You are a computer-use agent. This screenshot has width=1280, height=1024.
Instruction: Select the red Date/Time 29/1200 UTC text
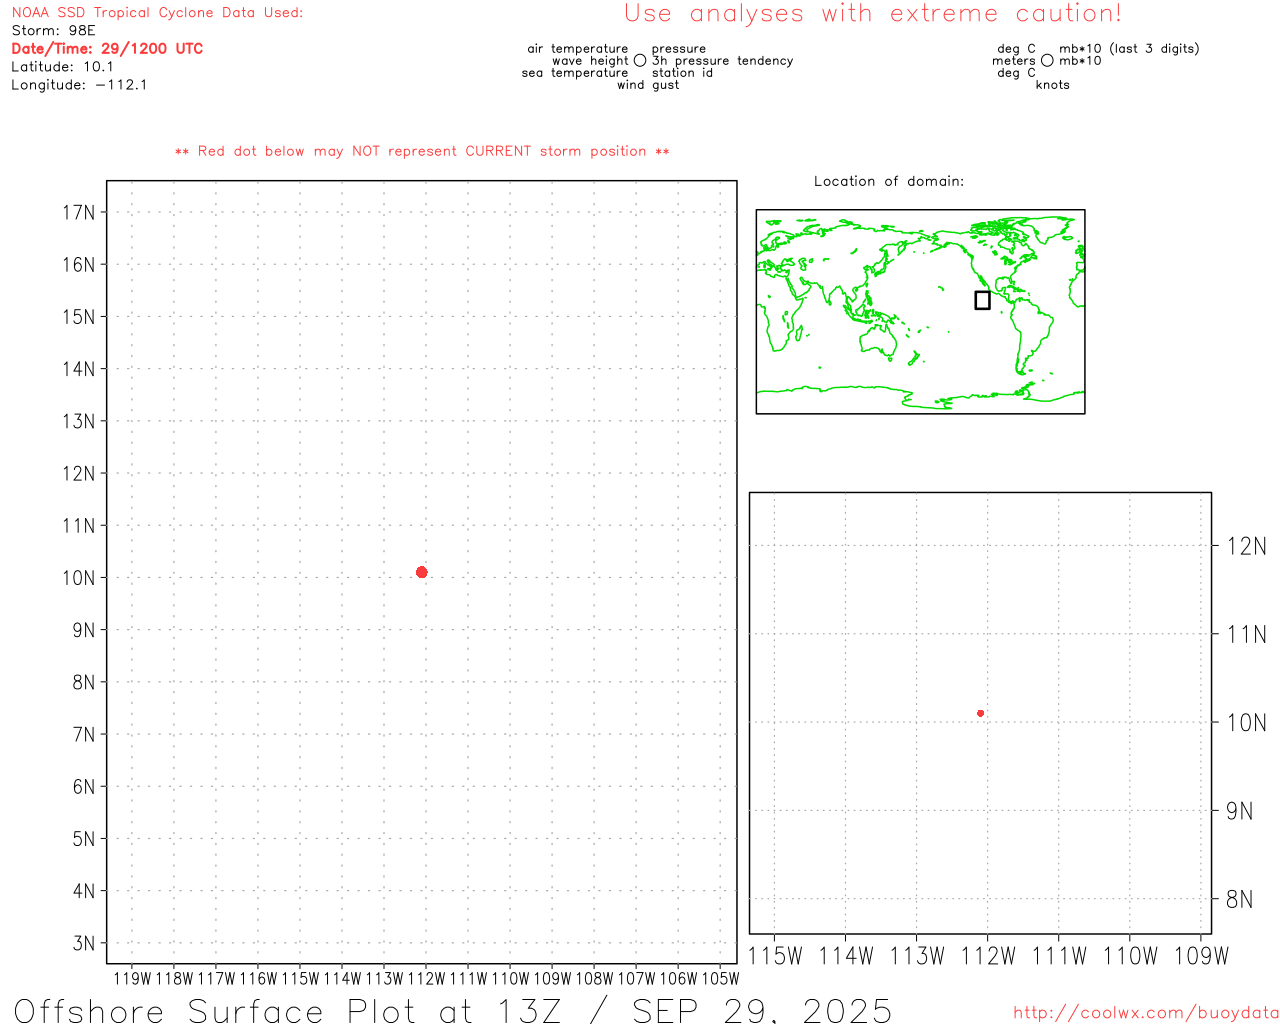tap(107, 49)
